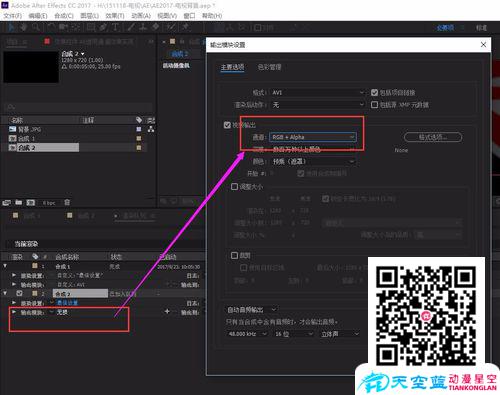Click the plus icon to add output module
500x395 pixels.
167,311
